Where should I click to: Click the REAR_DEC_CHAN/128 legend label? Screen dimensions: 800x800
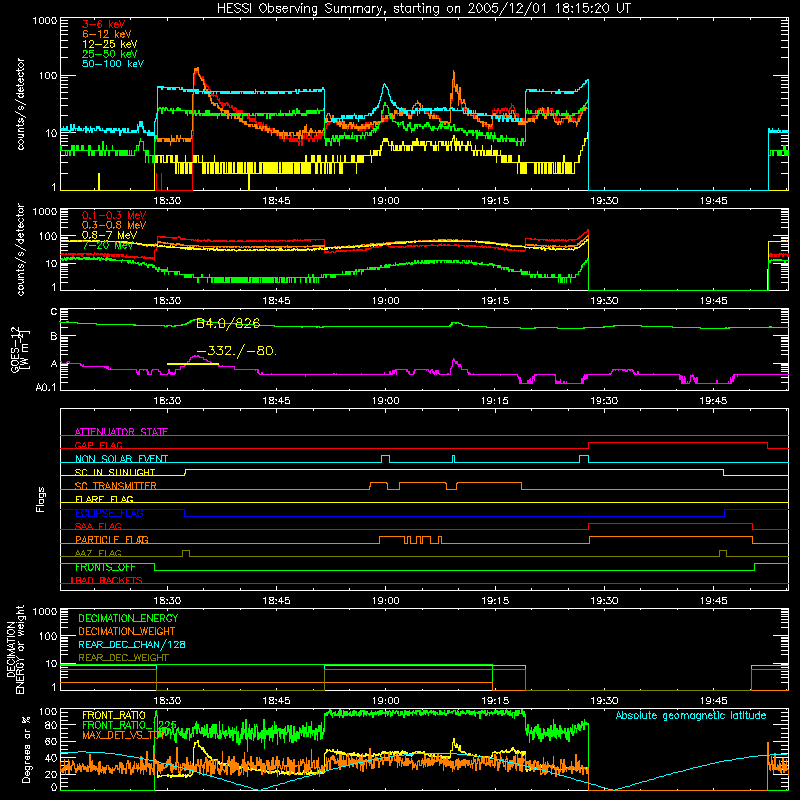click(x=132, y=644)
